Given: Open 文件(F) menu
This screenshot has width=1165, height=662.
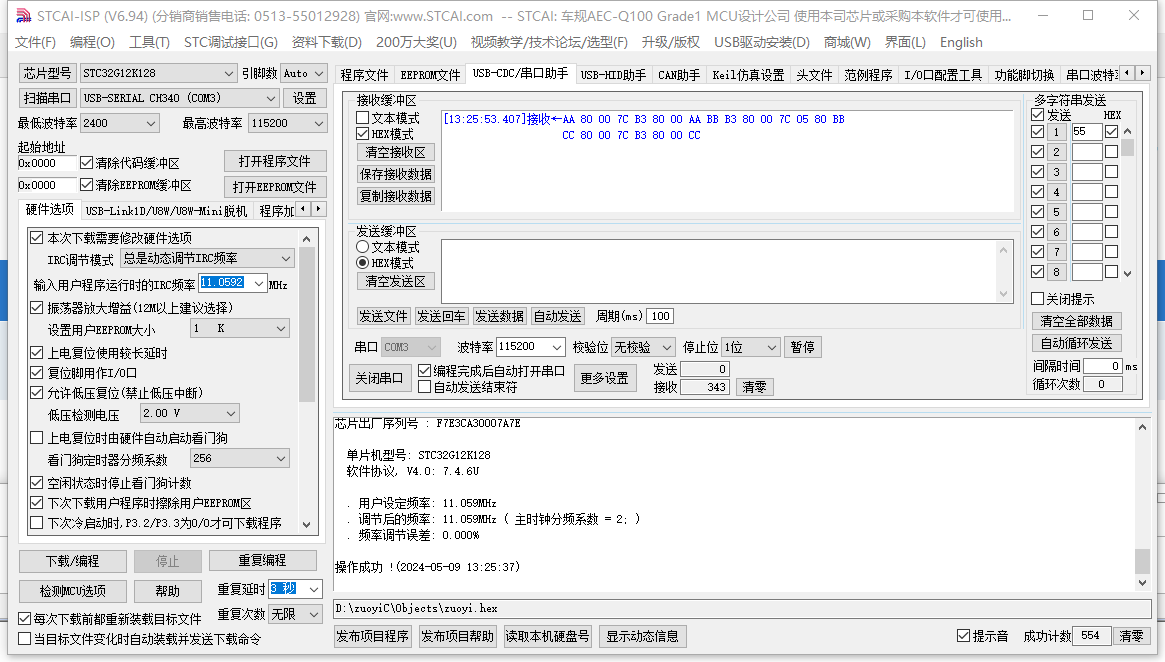Looking at the screenshot, I should pos(35,42).
